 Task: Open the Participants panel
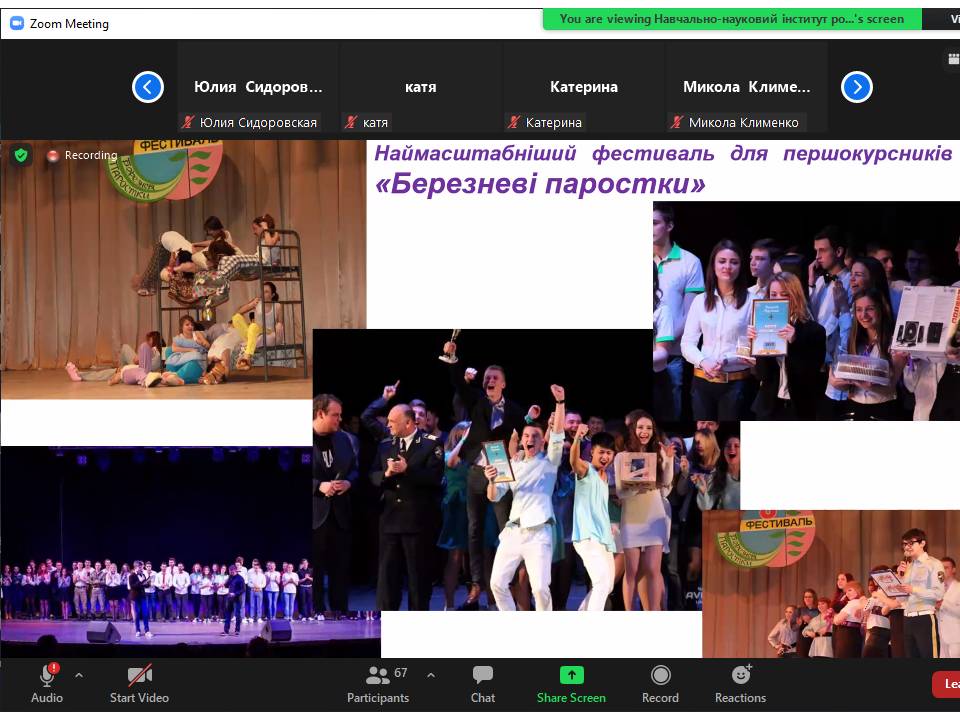click(377, 682)
